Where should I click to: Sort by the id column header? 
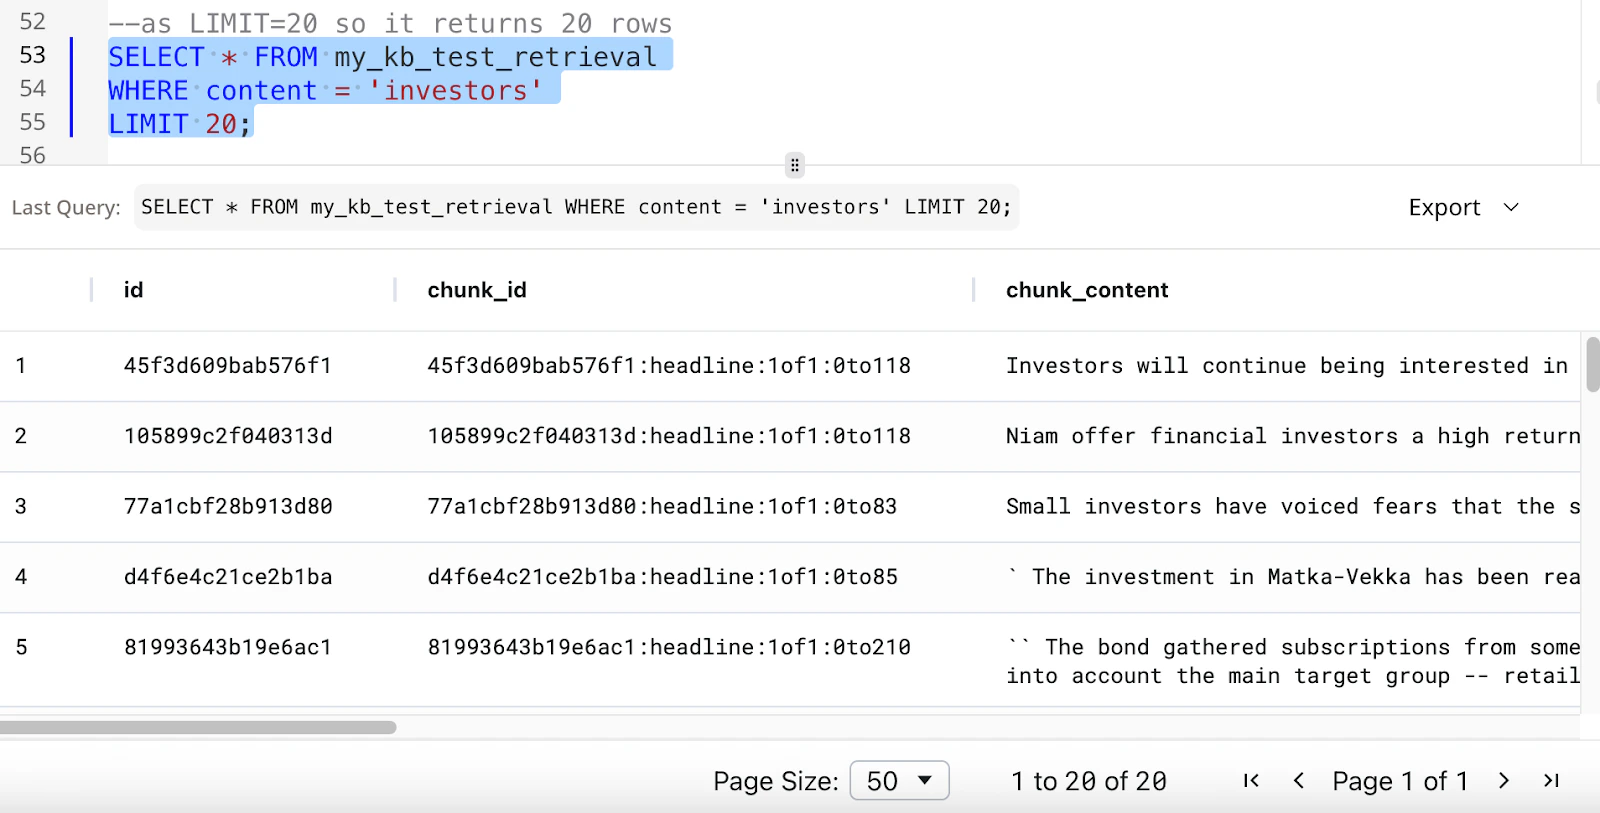pyautogui.click(x=133, y=290)
